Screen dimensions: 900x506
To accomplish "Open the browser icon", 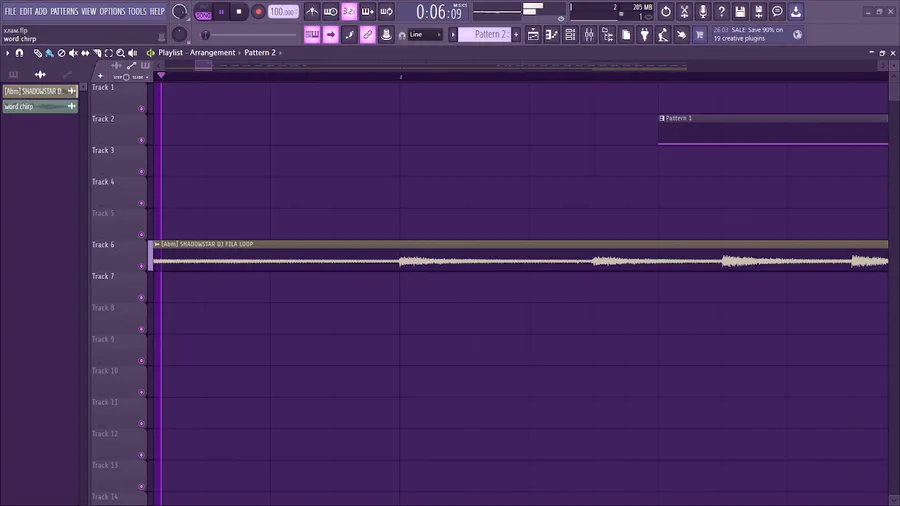I will tap(607, 34).
